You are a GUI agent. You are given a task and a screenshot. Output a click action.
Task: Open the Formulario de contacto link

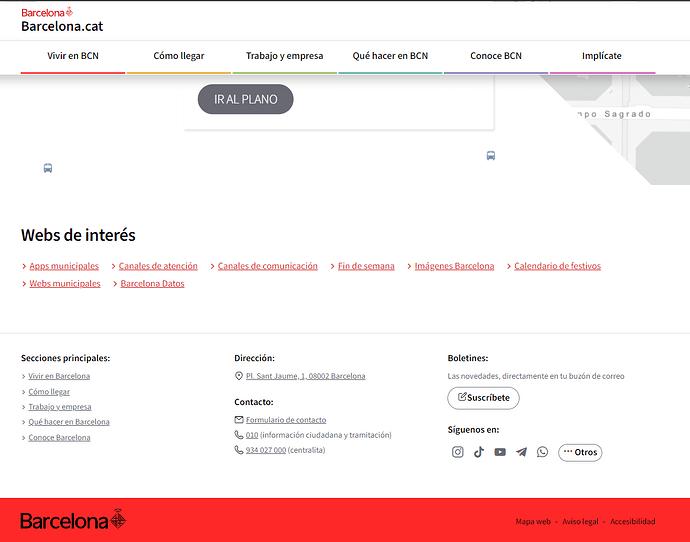[286, 420]
